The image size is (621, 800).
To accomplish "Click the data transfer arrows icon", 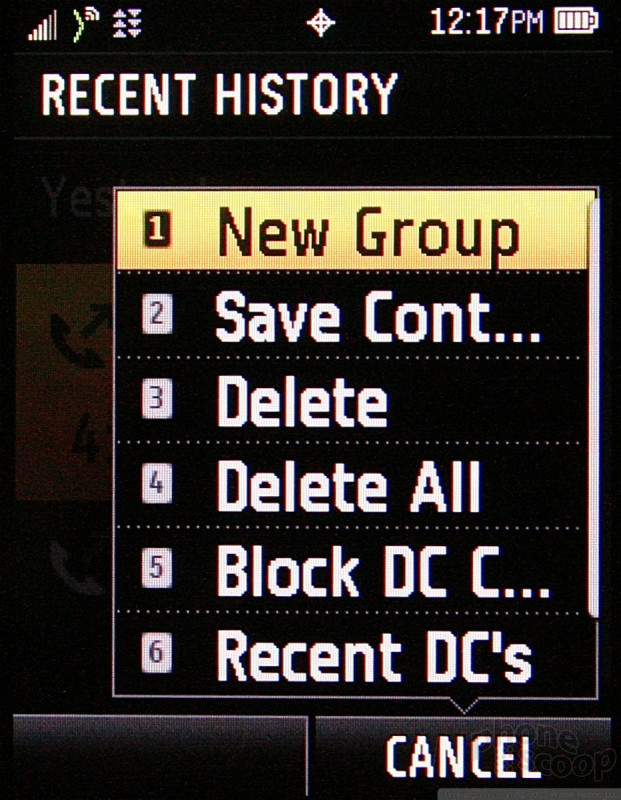I will click(127, 23).
